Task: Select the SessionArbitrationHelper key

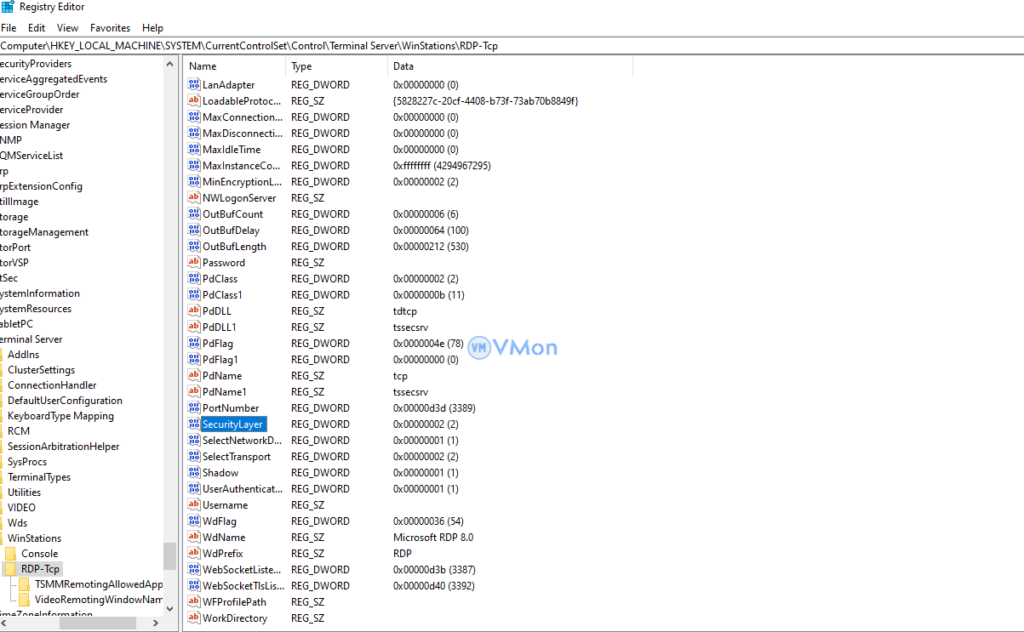Action: click(63, 447)
